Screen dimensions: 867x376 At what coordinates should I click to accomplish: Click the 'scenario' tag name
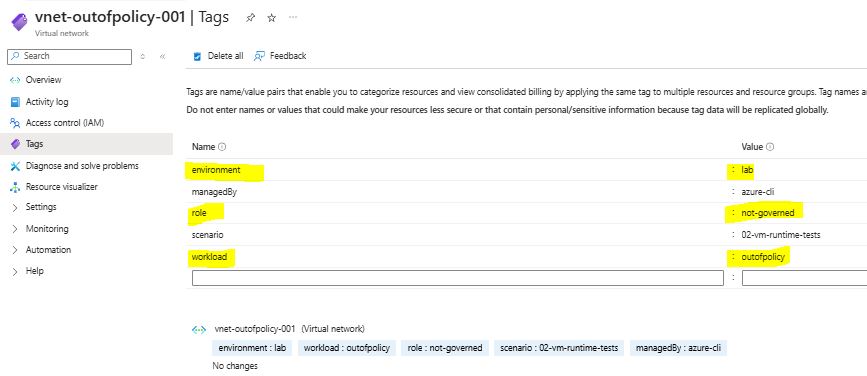[207, 235]
